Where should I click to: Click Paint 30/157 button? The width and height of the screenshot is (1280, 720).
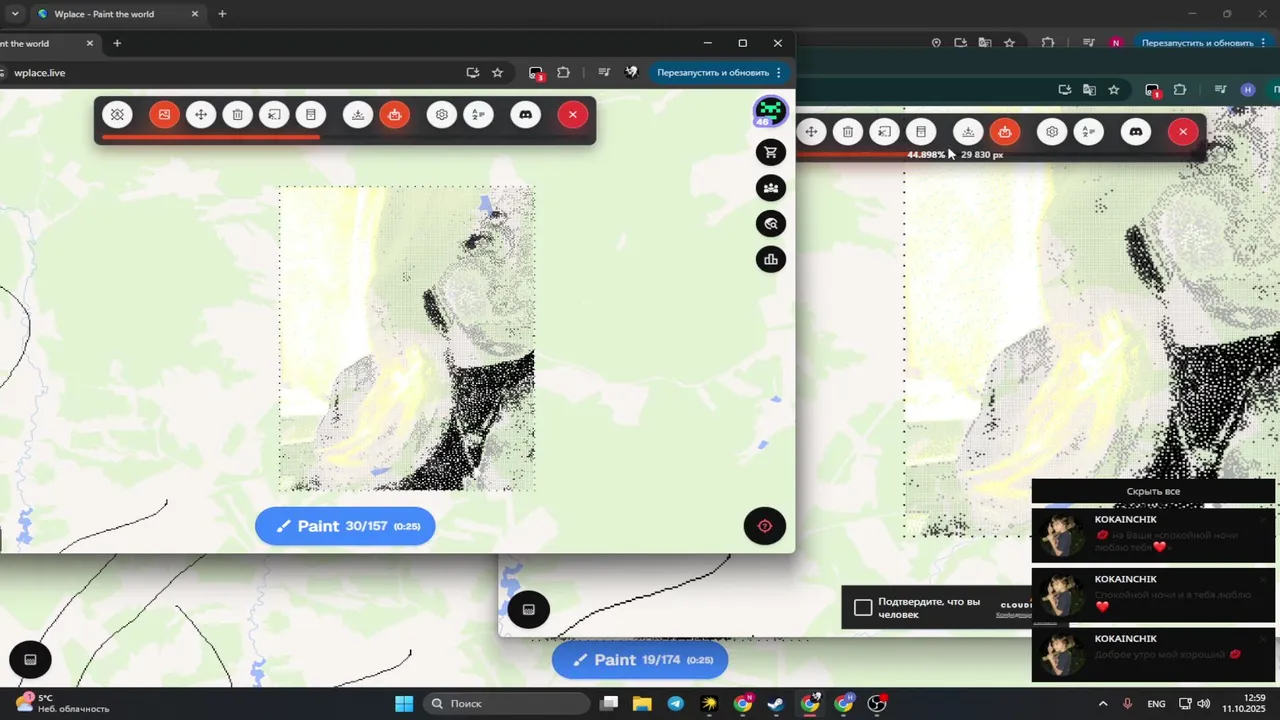tap(345, 526)
